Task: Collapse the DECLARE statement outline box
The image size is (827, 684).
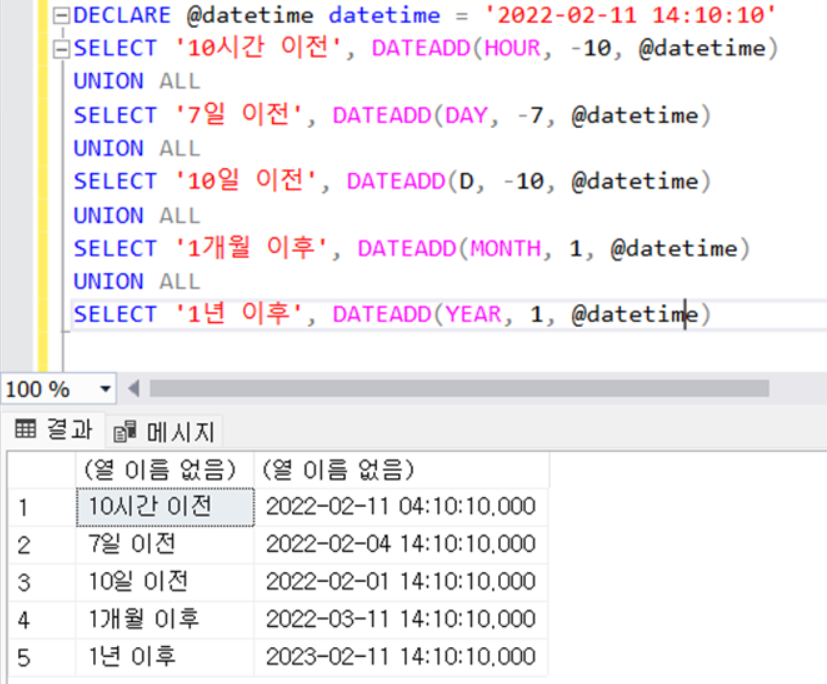Action: 61,16
